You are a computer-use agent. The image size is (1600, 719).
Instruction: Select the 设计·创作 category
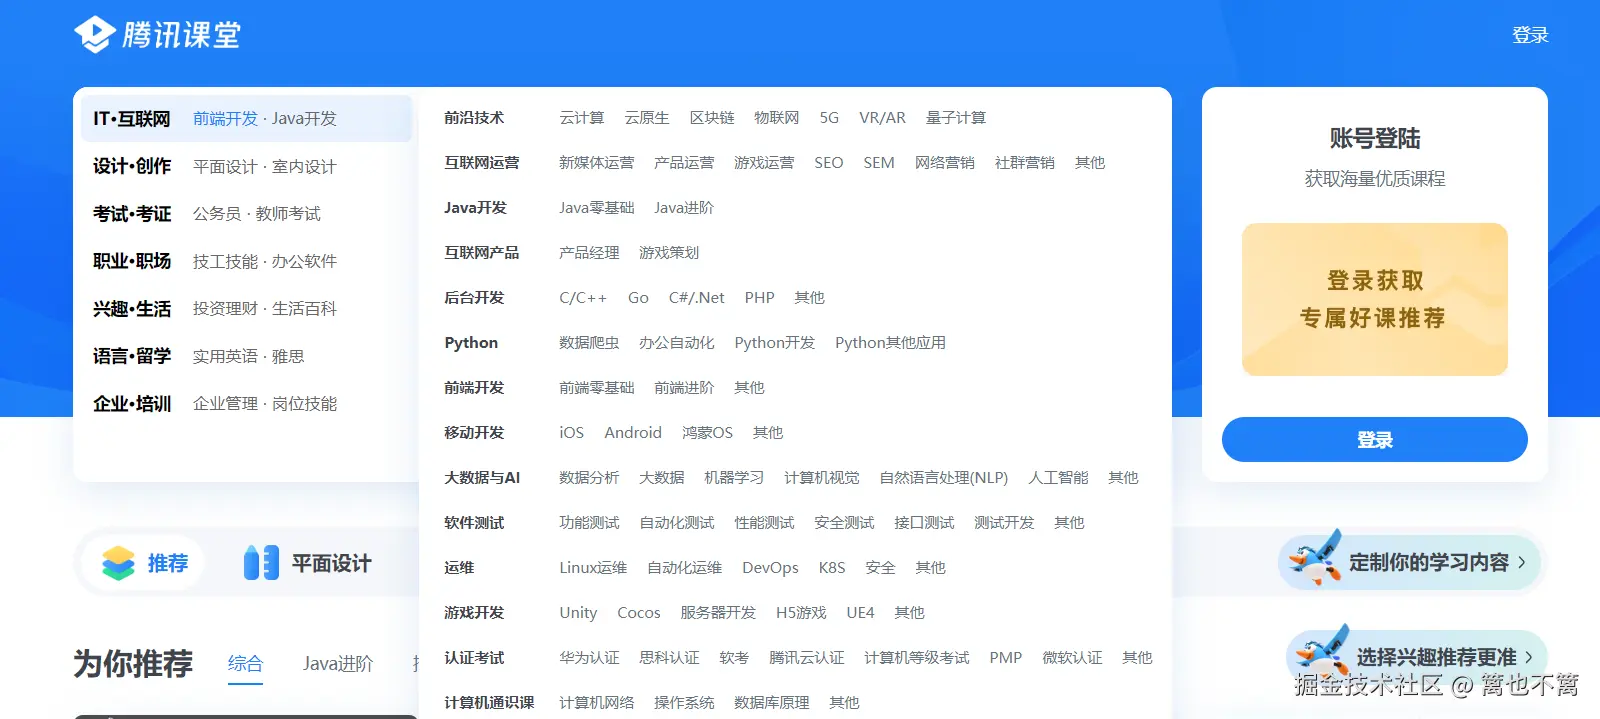coord(132,166)
